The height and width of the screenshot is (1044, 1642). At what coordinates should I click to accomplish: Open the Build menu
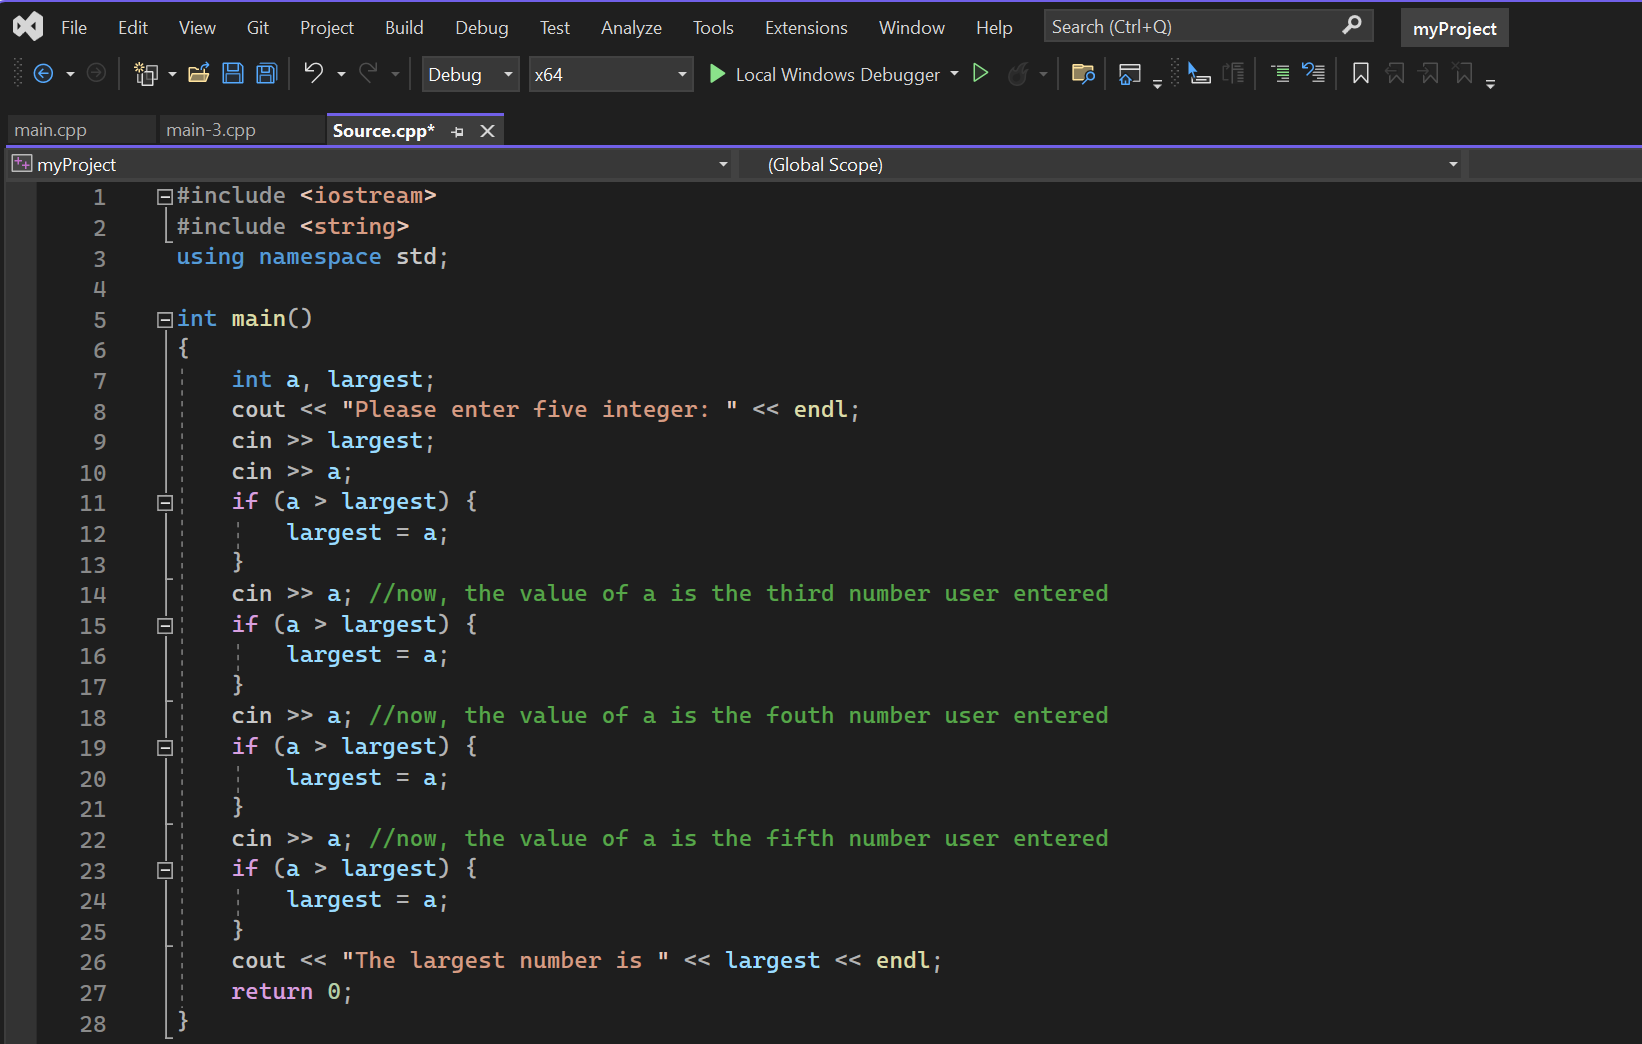[404, 28]
